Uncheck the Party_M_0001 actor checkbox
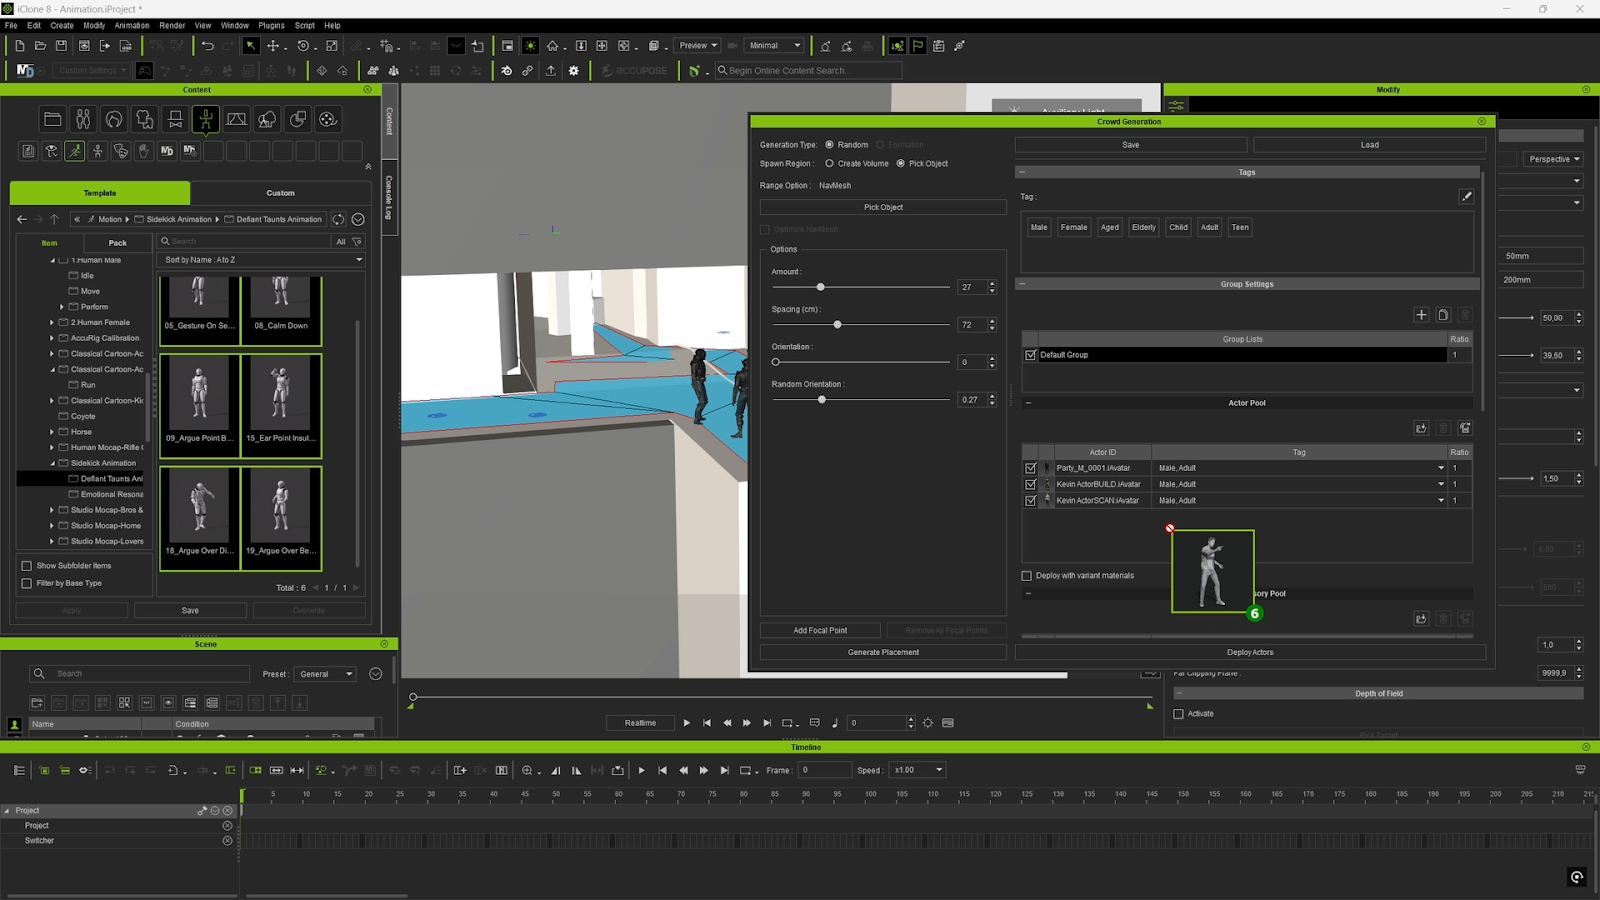The height and width of the screenshot is (900, 1600). pos(1031,468)
